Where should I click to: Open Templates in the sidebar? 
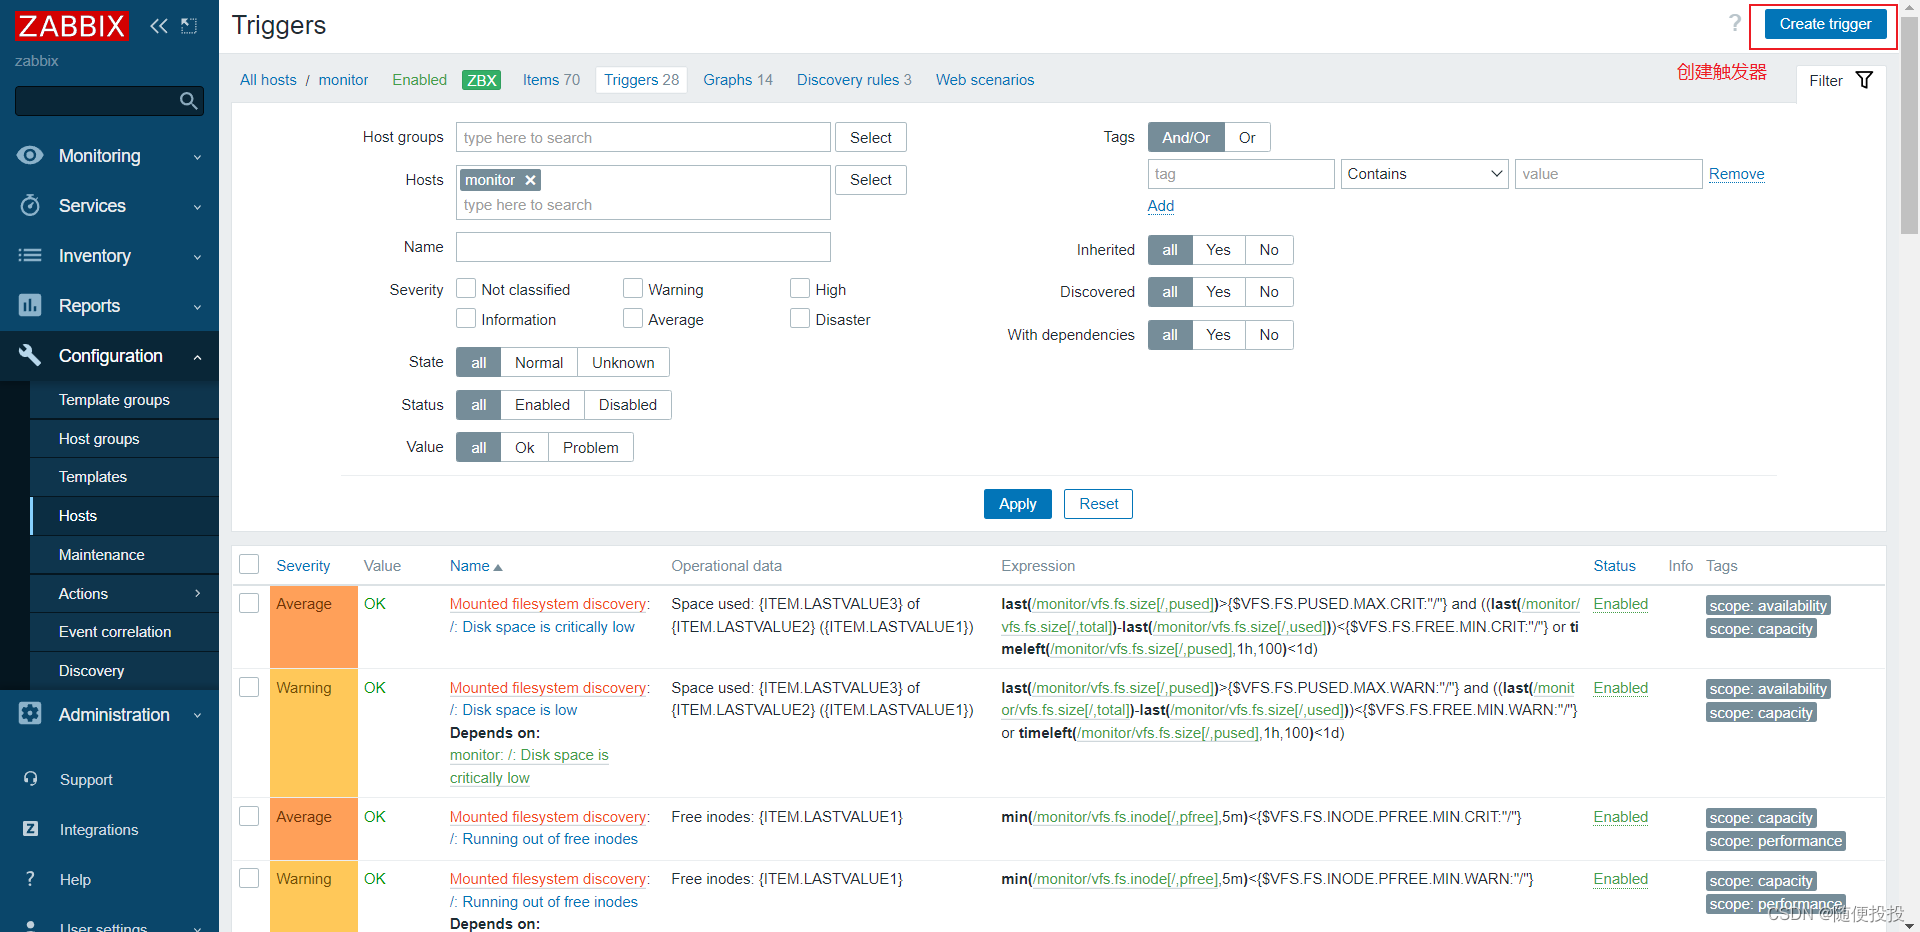(x=124, y=477)
